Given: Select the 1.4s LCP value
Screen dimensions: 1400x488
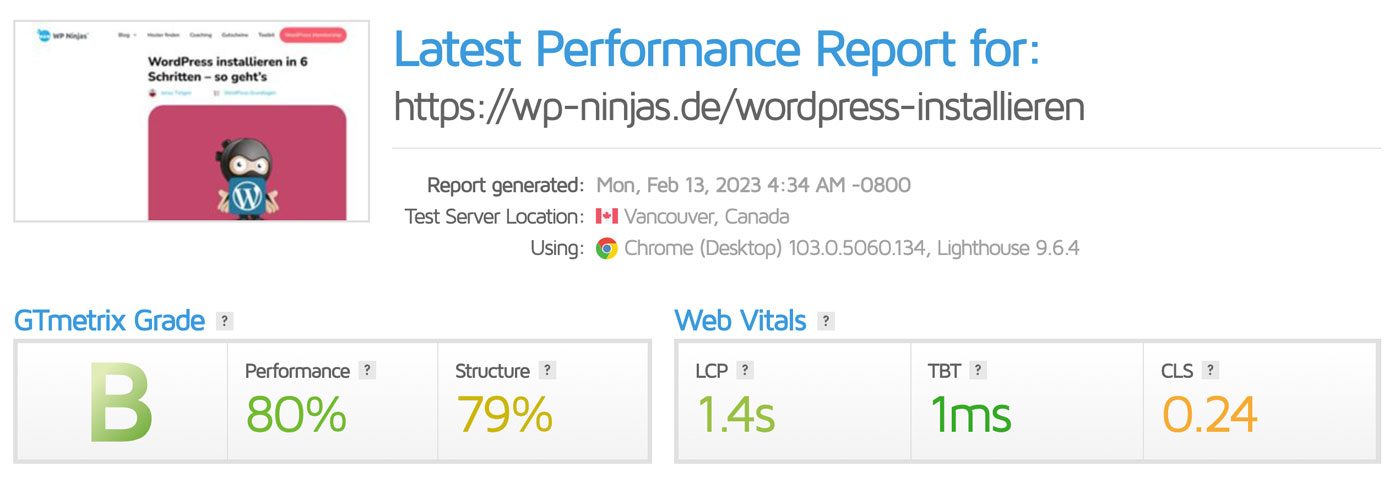Looking at the screenshot, I should [735, 414].
